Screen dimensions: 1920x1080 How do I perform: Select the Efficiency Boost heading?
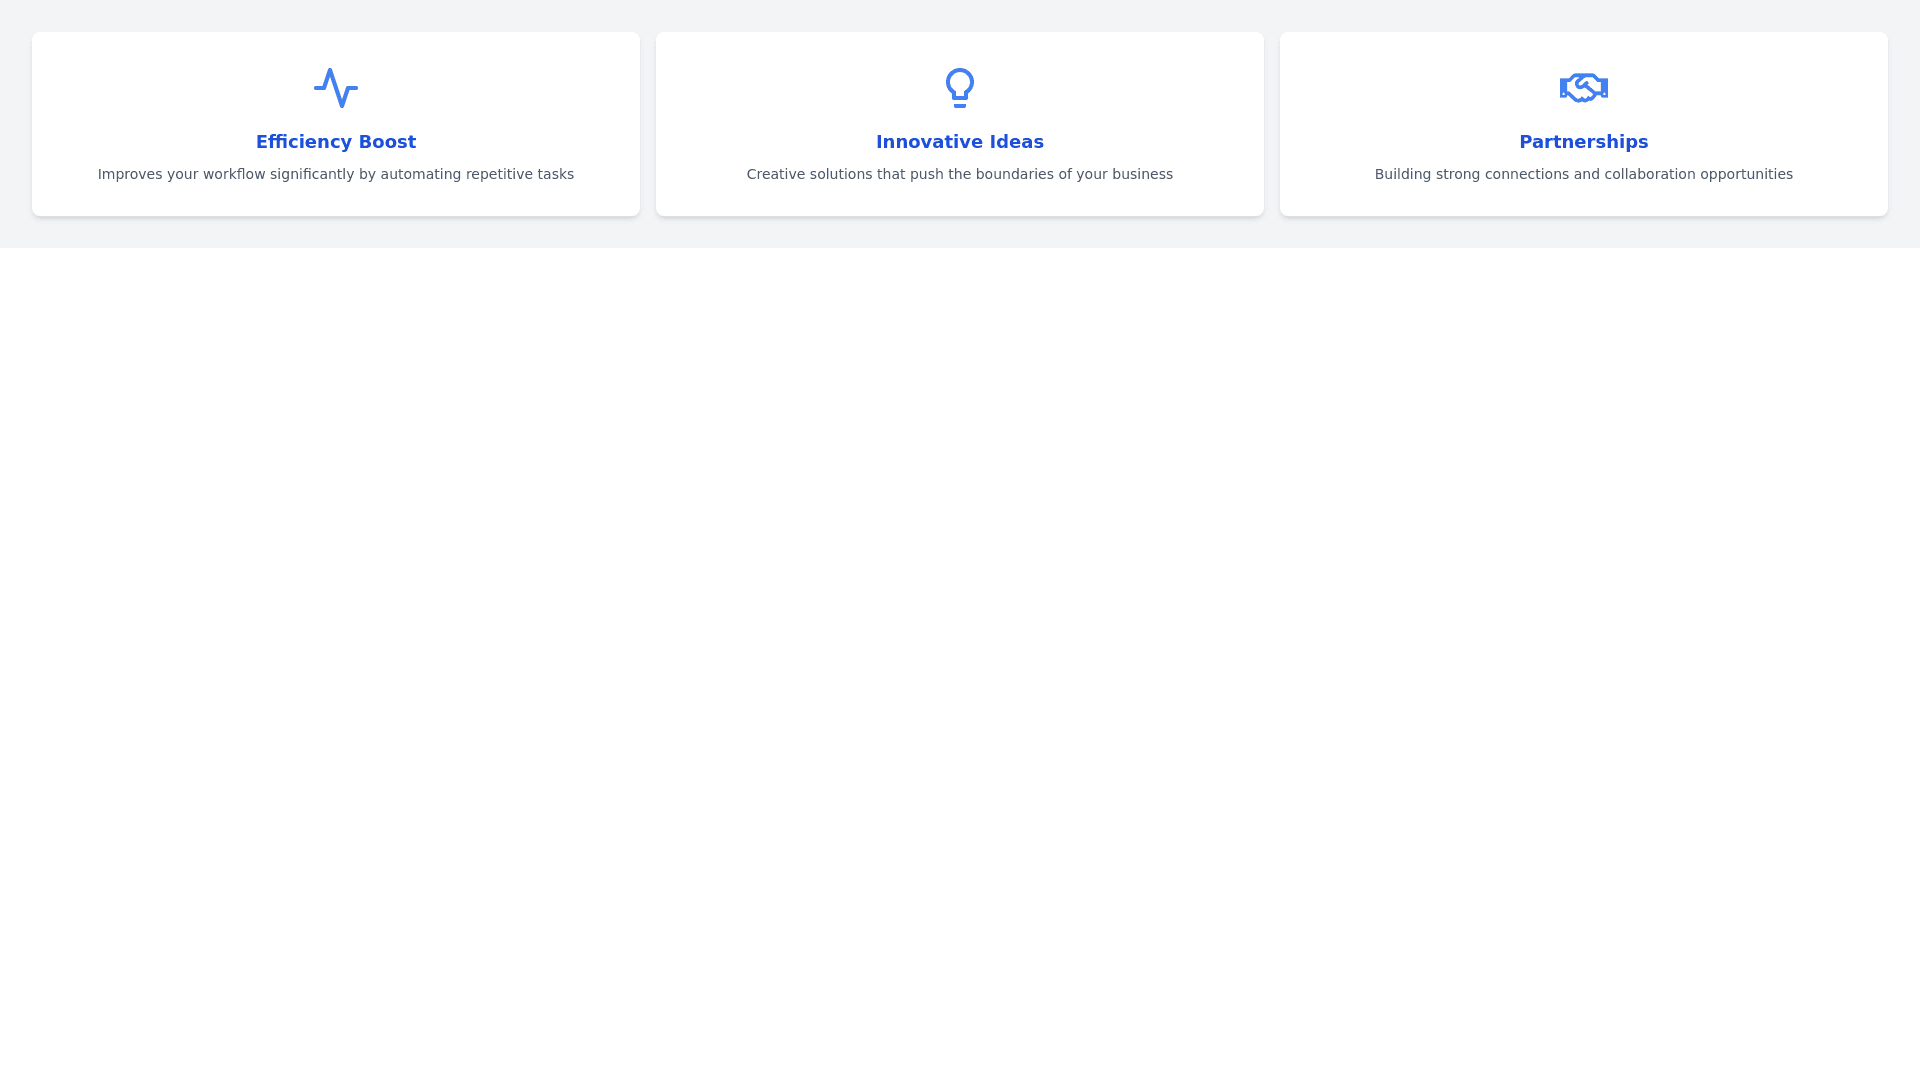[335, 142]
